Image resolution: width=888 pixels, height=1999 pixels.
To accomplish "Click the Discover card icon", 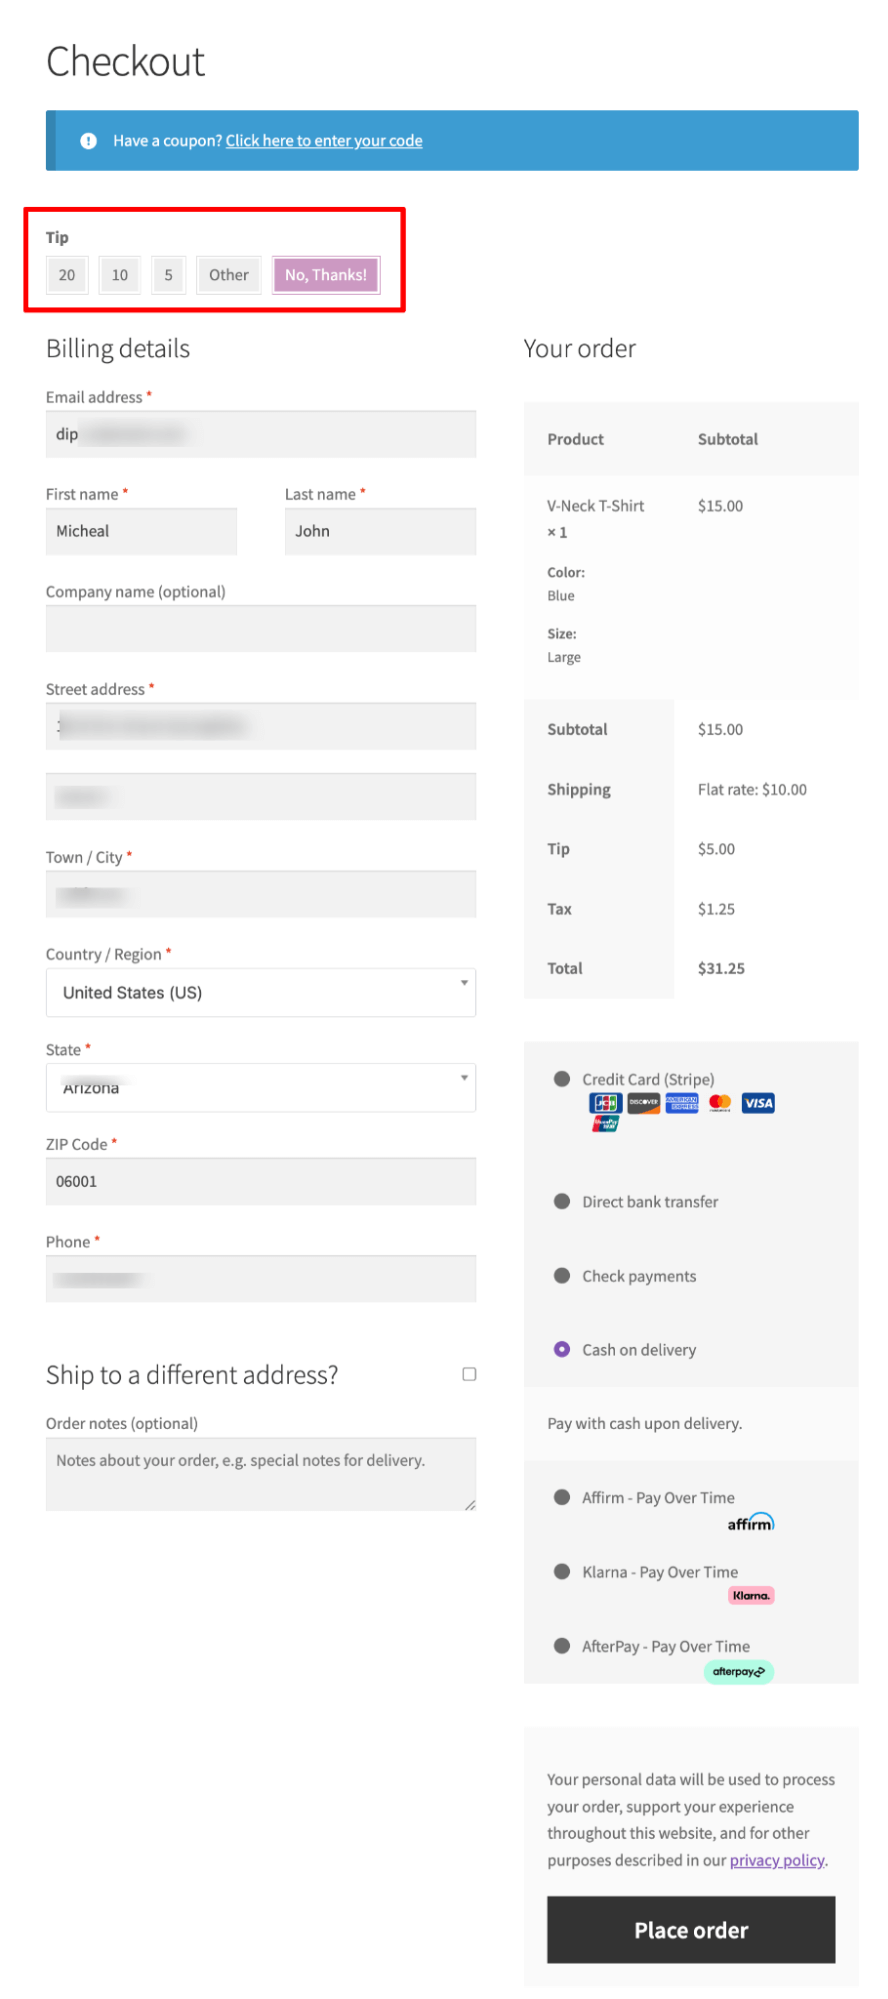I will point(644,1103).
